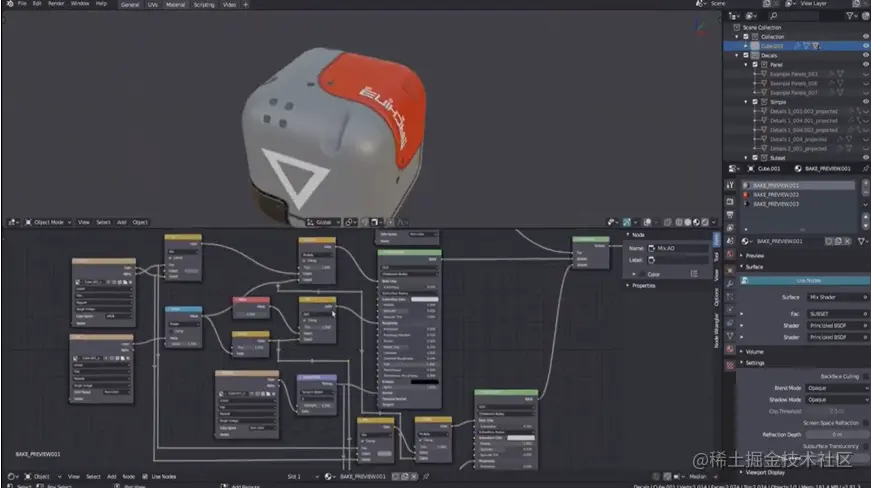The image size is (871, 488).
Task: Expand the Volume panel
Action: [754, 352]
